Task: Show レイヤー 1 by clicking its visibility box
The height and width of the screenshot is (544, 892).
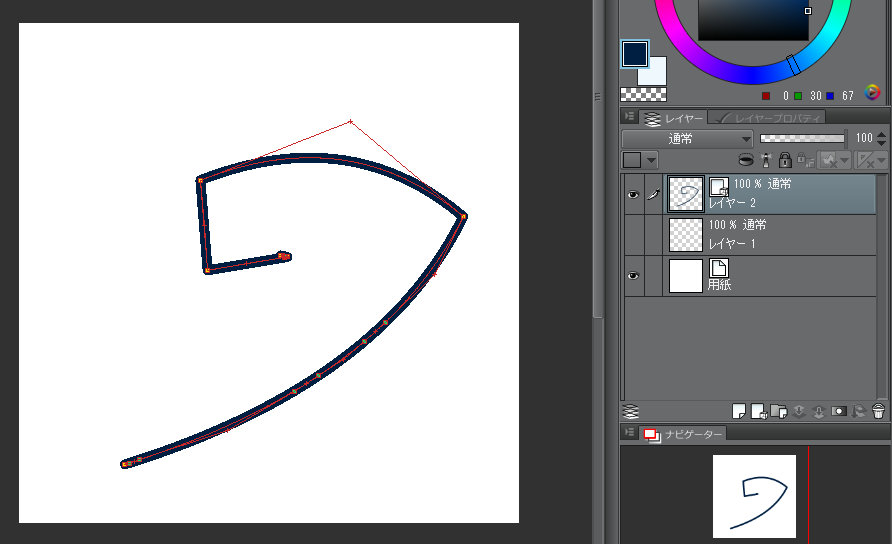Action: (633, 234)
